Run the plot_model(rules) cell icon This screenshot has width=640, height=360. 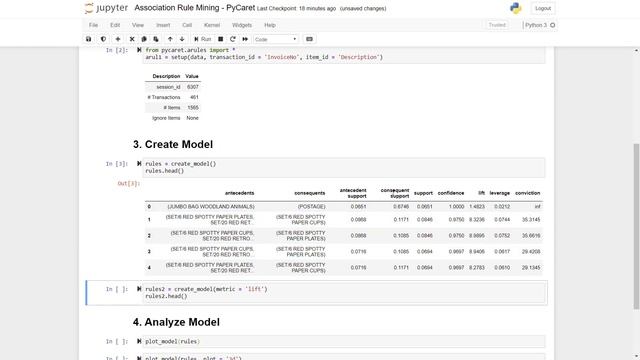(x=139, y=341)
